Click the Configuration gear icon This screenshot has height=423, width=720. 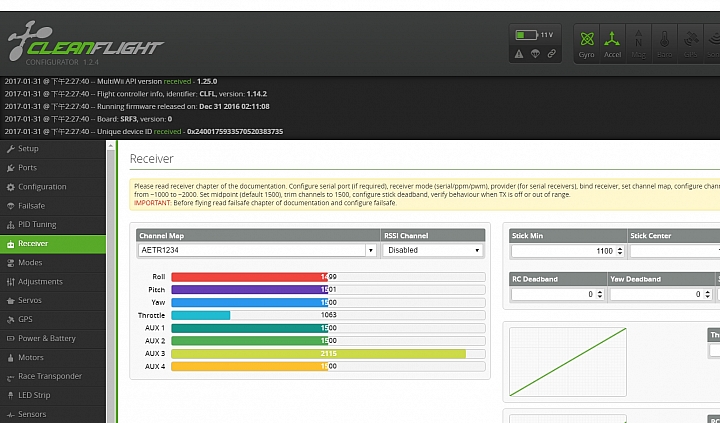coord(10,187)
